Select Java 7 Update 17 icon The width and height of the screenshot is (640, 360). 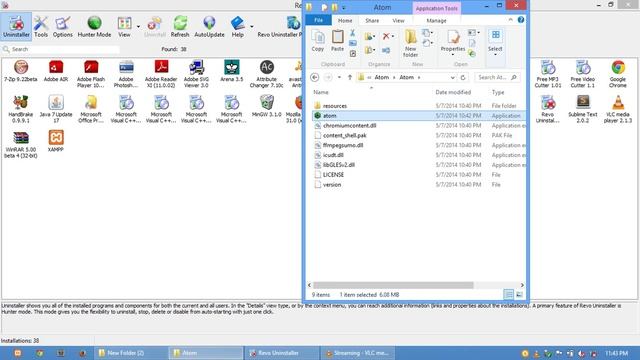pyautogui.click(x=56, y=109)
